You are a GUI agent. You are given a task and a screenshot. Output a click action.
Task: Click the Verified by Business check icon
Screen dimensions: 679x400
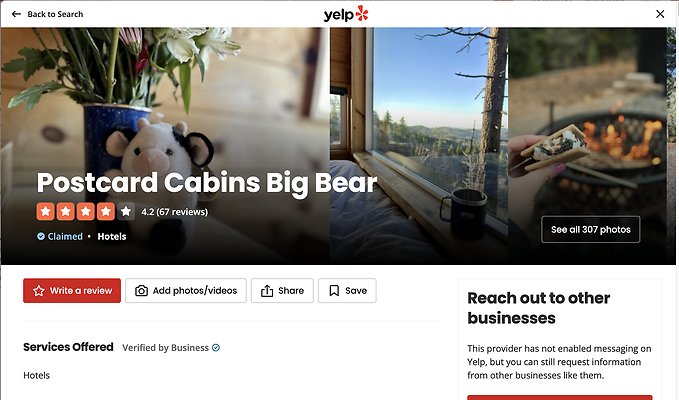click(x=216, y=348)
